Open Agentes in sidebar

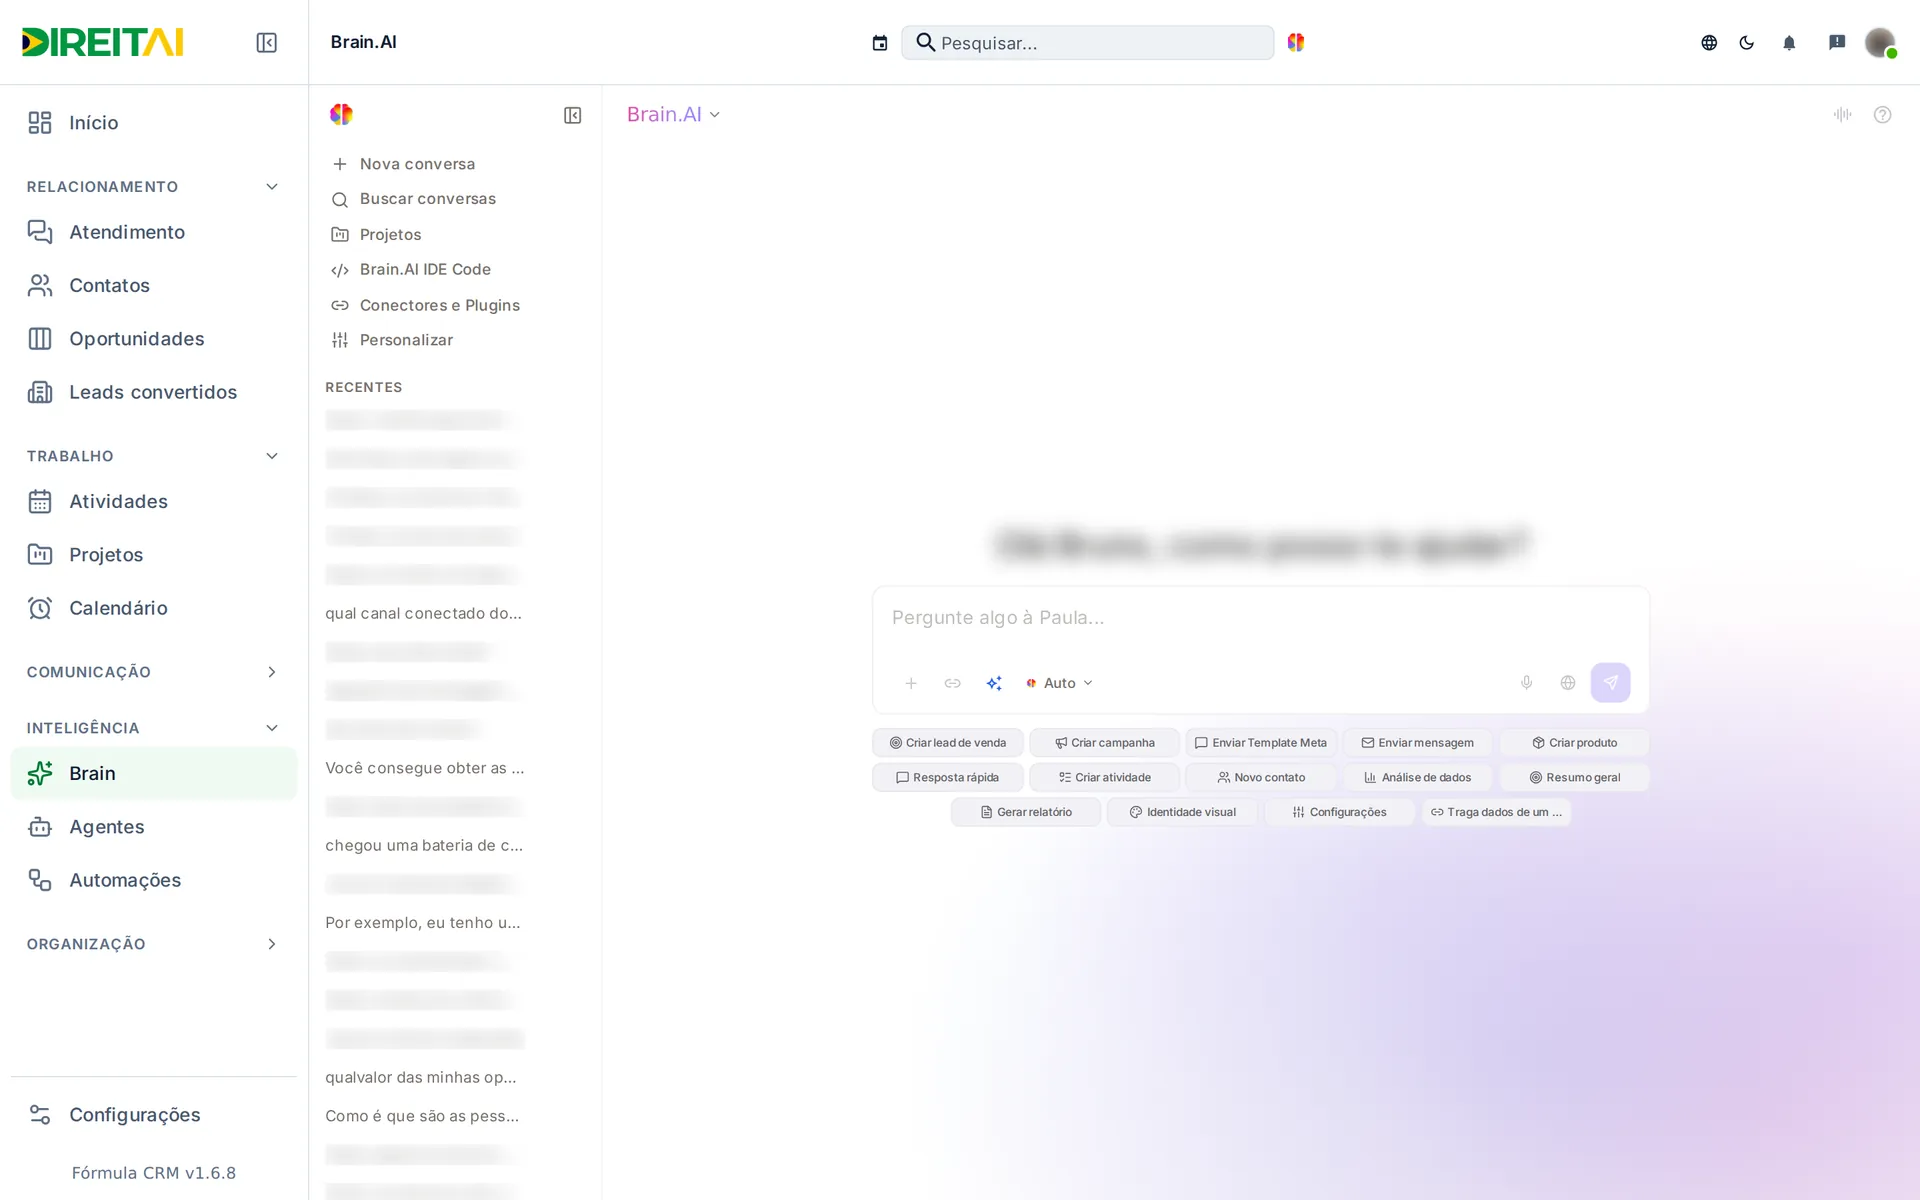(x=153, y=827)
